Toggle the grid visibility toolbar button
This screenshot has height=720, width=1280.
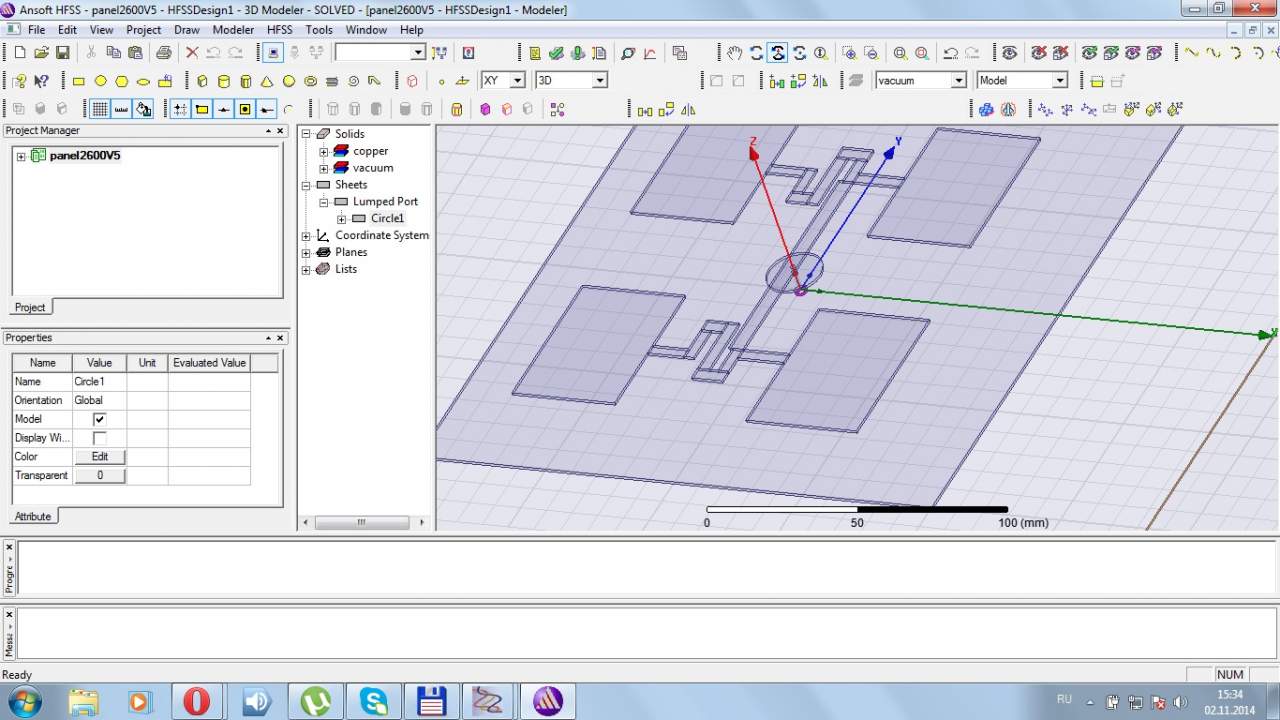click(x=100, y=109)
